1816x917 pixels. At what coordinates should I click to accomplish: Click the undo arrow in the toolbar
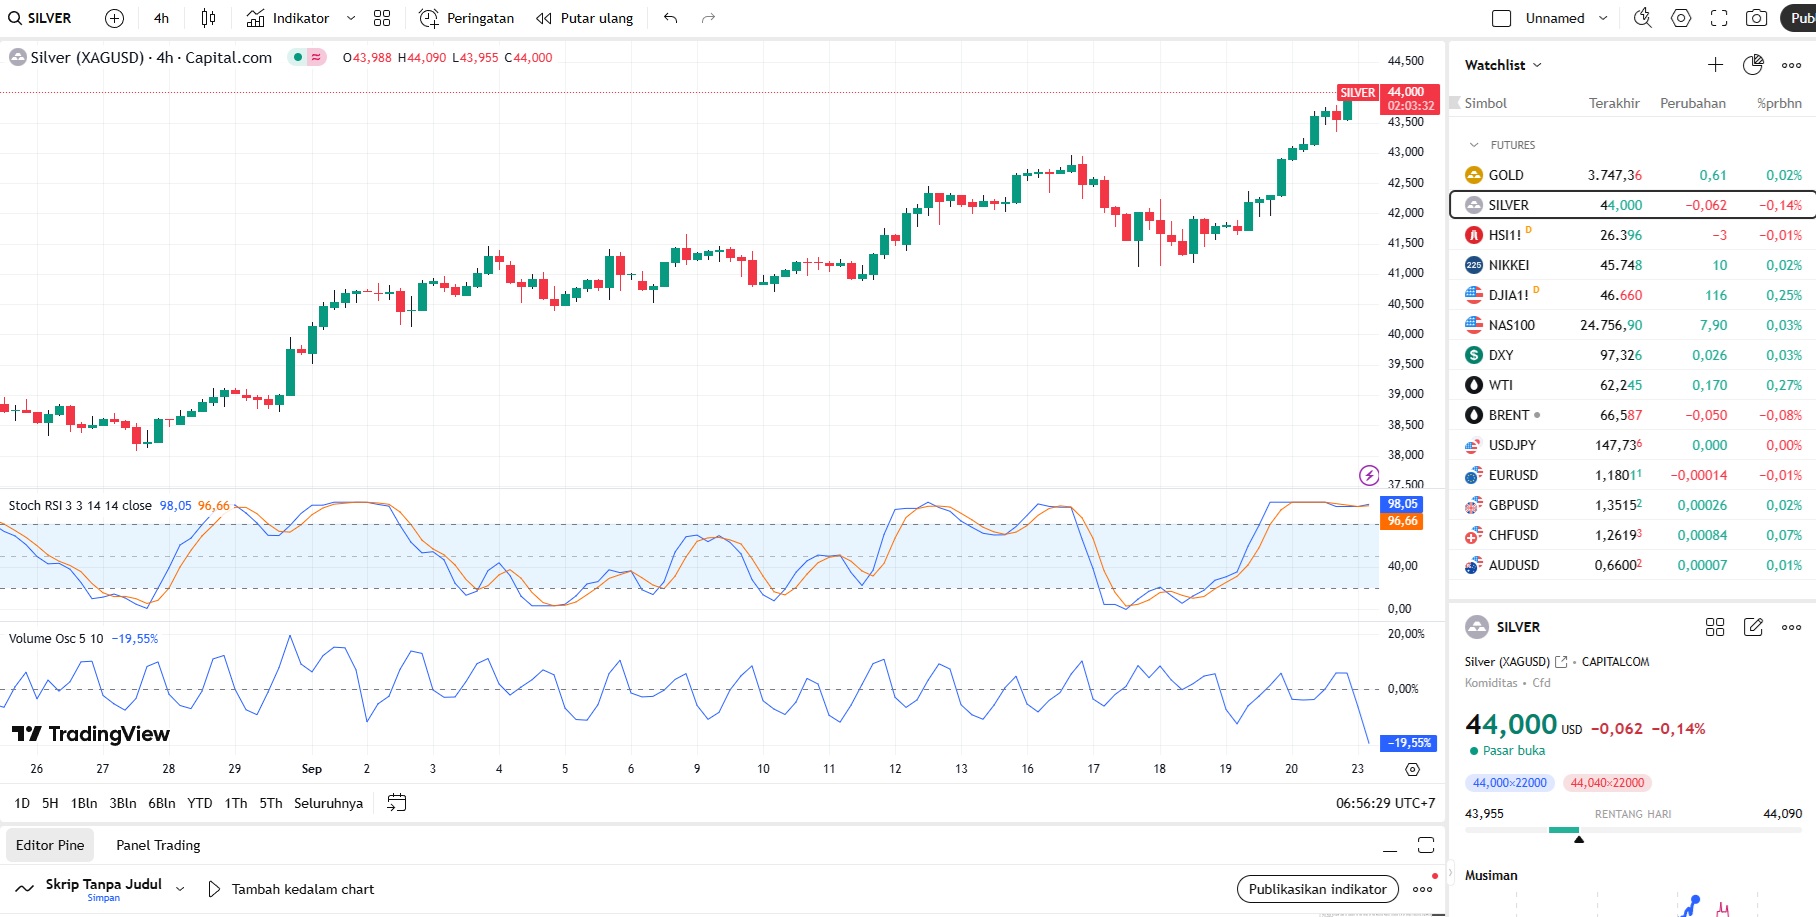pyautogui.click(x=670, y=18)
